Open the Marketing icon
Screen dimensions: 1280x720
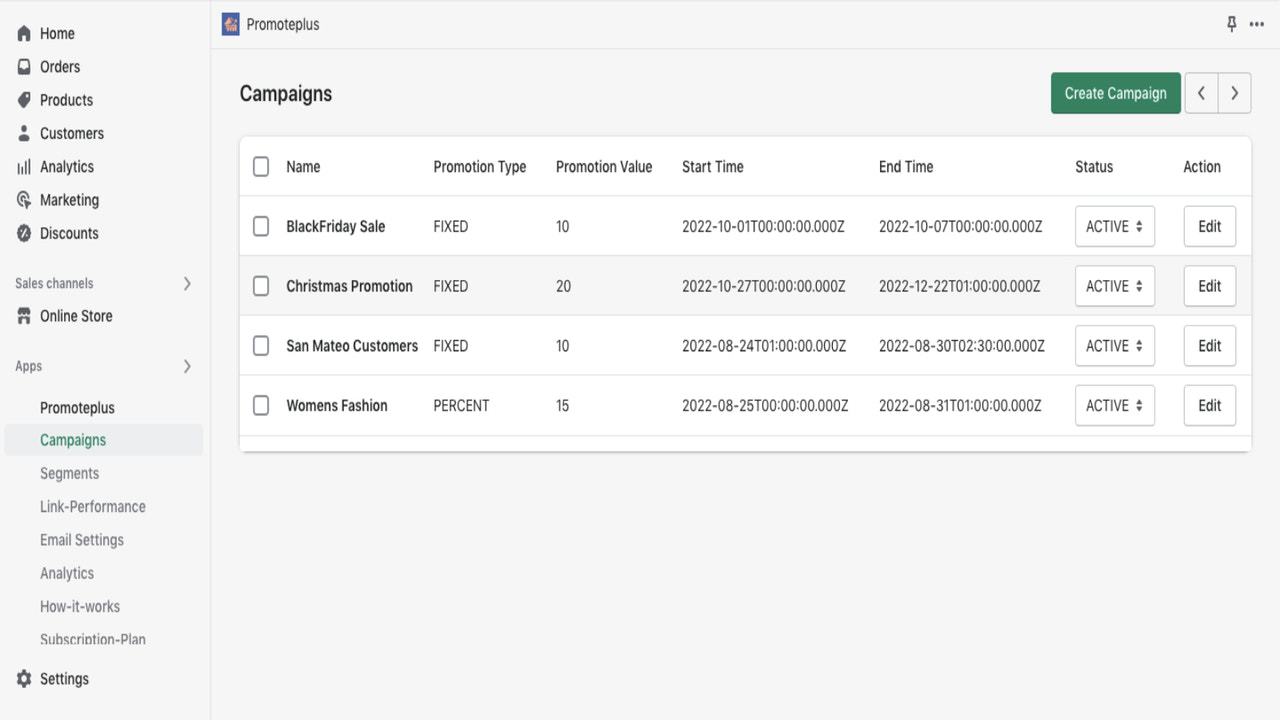click(x=22, y=200)
